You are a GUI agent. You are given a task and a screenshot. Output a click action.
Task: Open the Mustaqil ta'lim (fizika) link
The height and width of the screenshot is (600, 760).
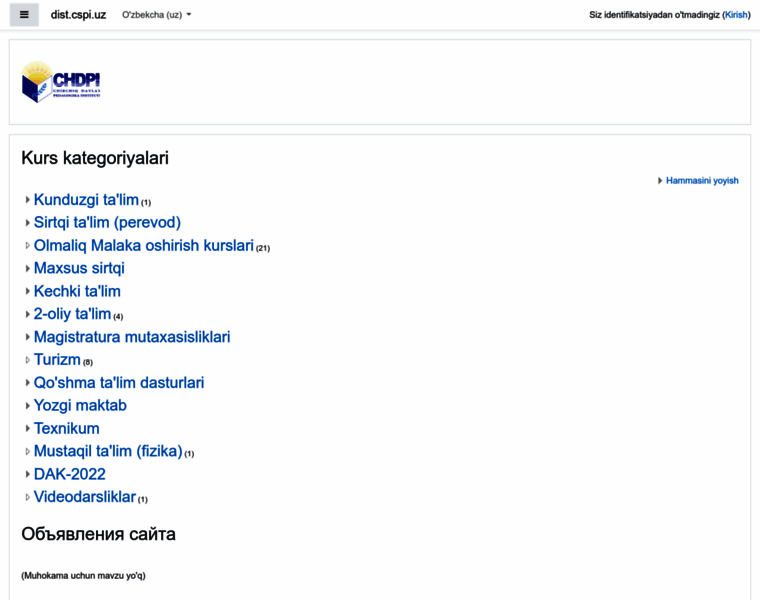coord(108,451)
